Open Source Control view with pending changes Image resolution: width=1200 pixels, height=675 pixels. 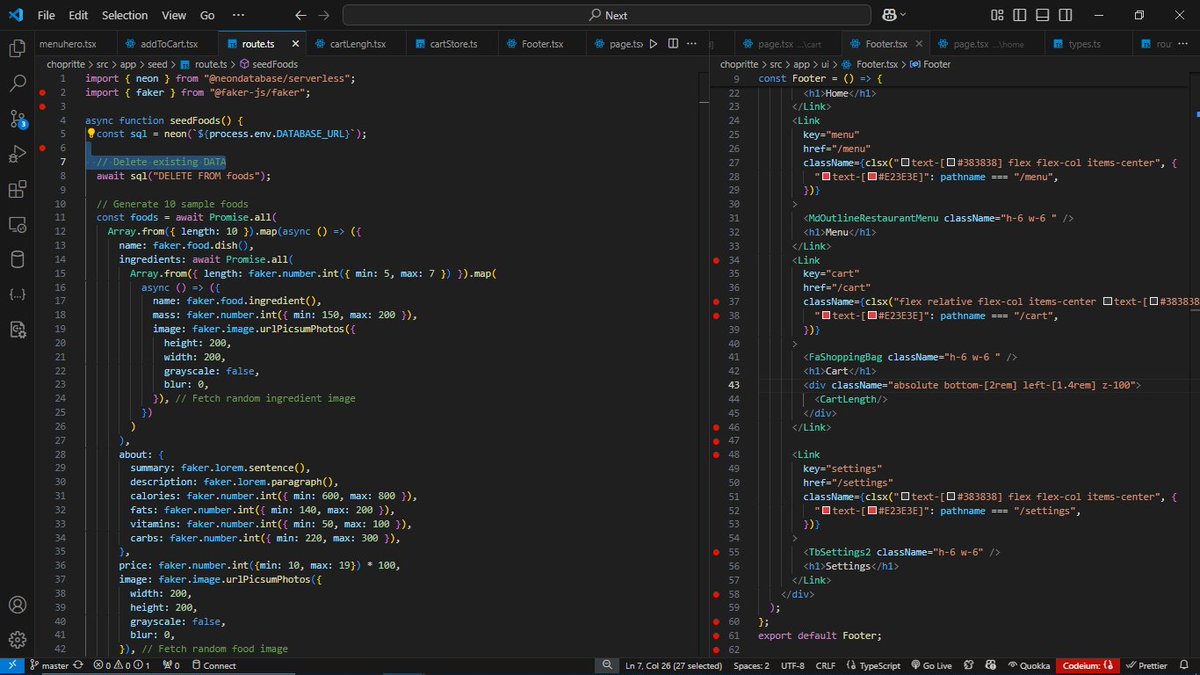[x=16, y=119]
